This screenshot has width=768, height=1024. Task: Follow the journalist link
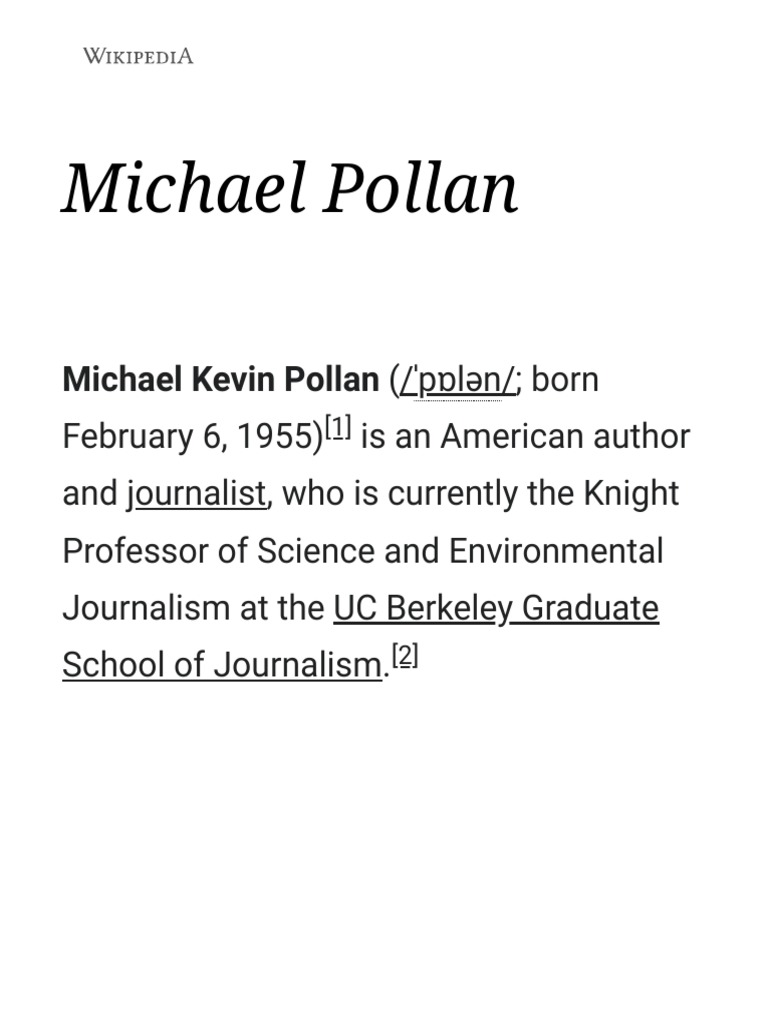(197, 494)
